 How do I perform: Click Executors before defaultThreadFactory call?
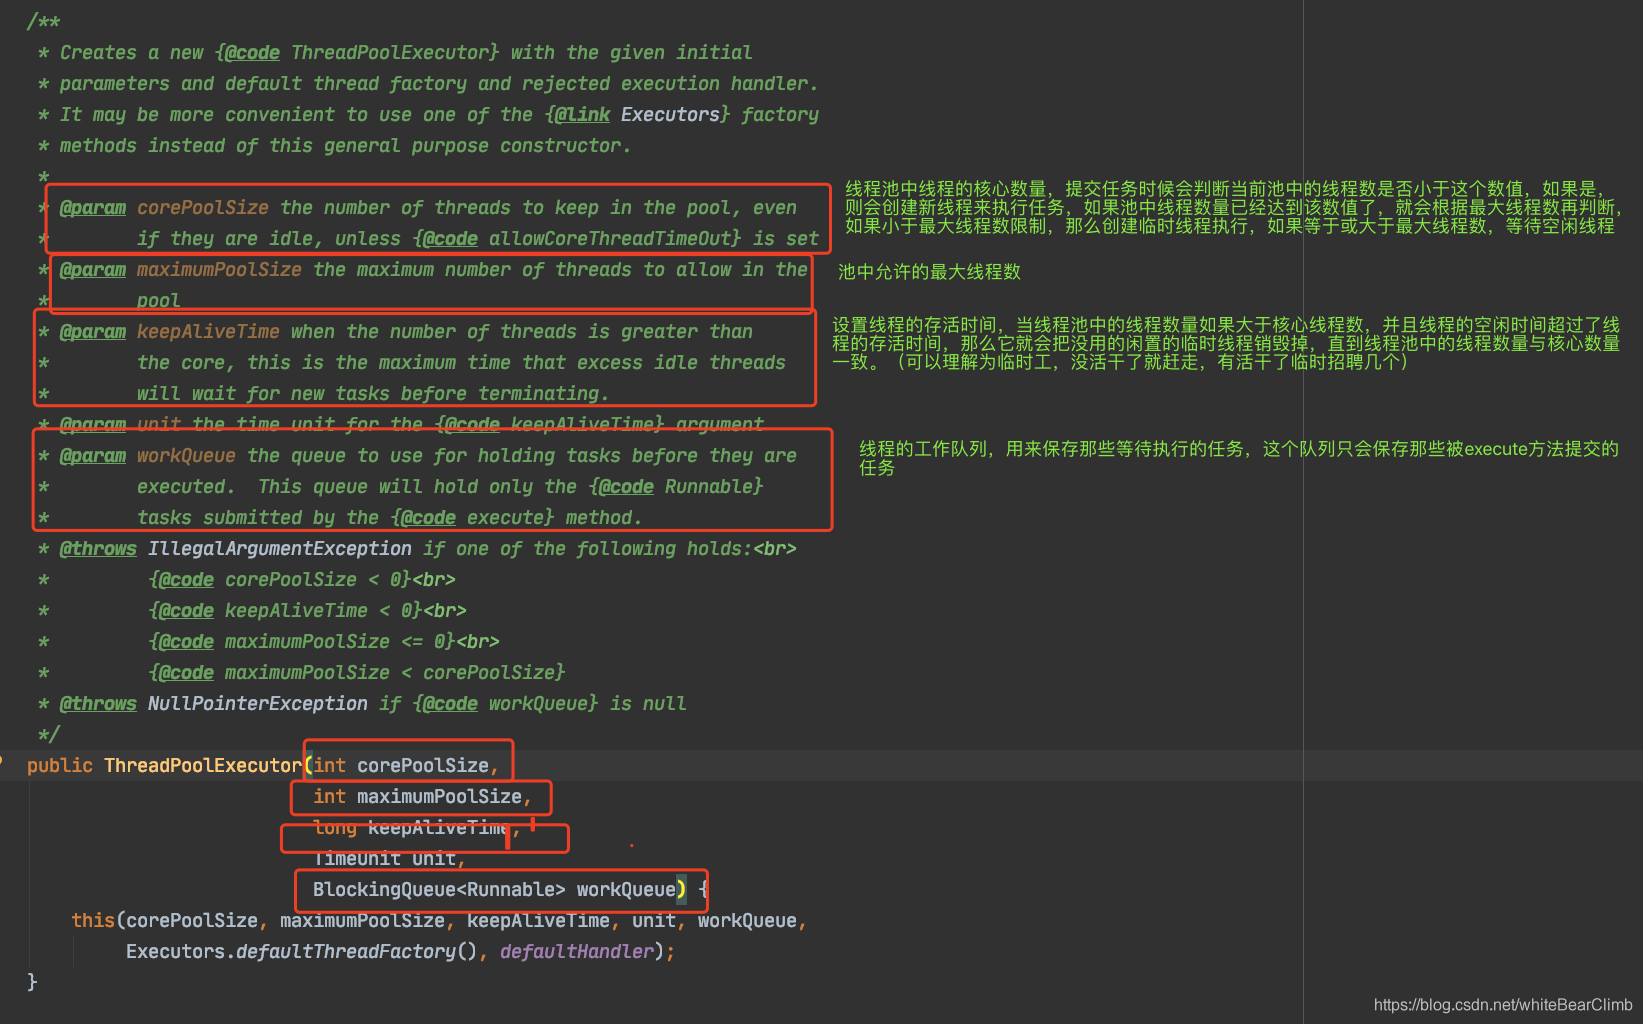[175, 951]
